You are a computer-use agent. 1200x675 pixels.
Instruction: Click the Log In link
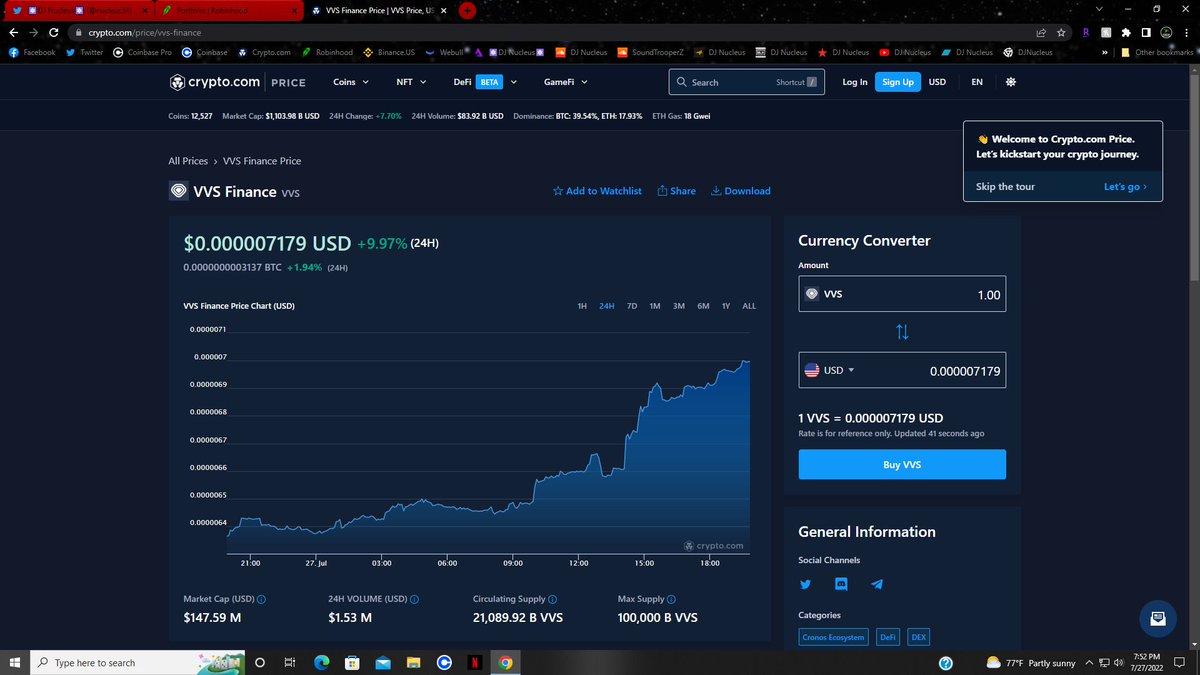[855, 82]
